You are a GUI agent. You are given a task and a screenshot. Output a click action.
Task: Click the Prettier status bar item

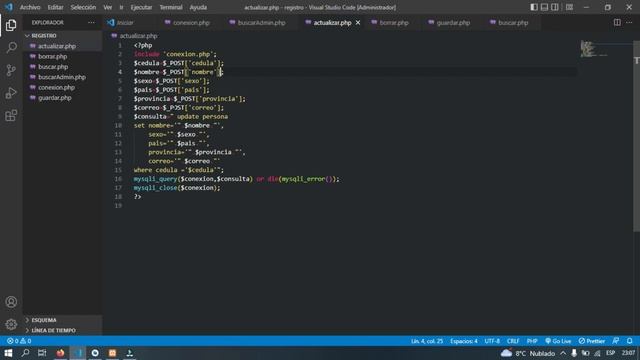tap(591, 341)
